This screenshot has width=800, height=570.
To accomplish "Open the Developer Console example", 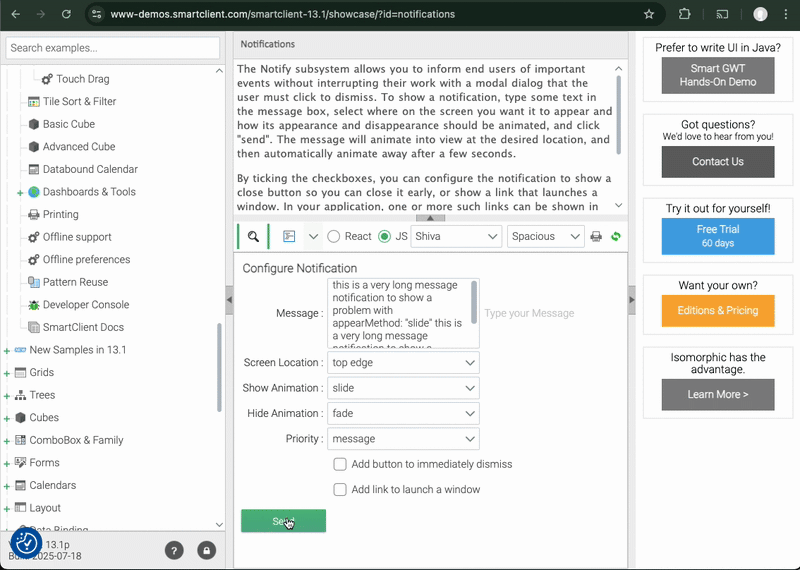I will (x=86, y=305).
